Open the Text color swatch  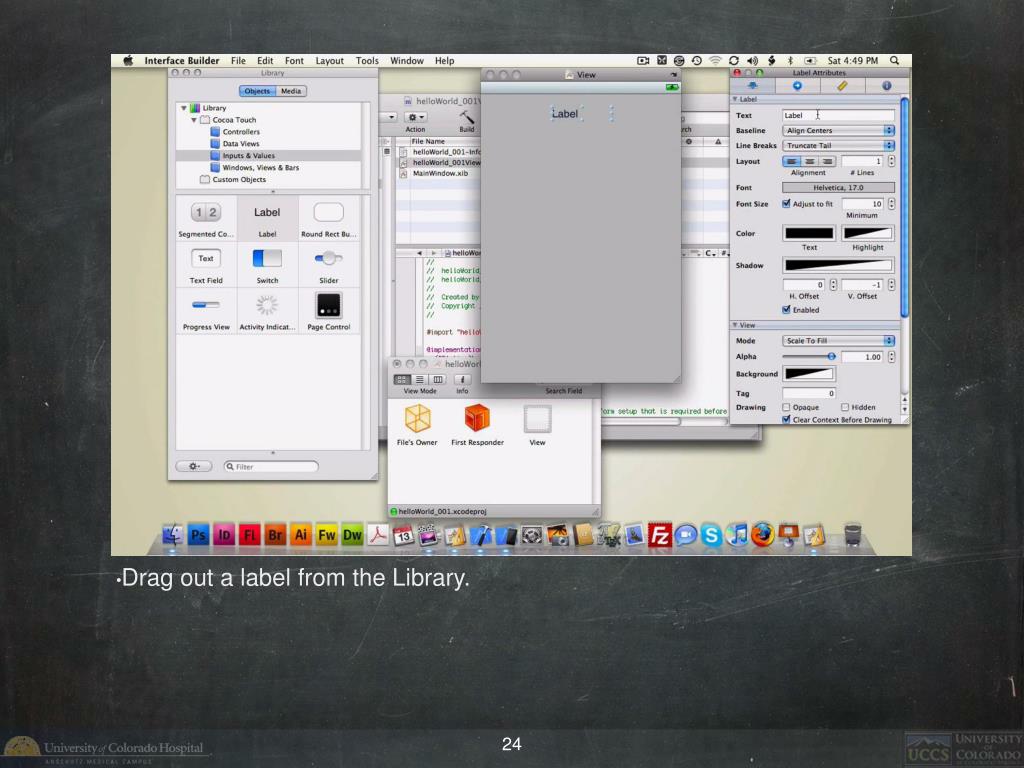809,233
